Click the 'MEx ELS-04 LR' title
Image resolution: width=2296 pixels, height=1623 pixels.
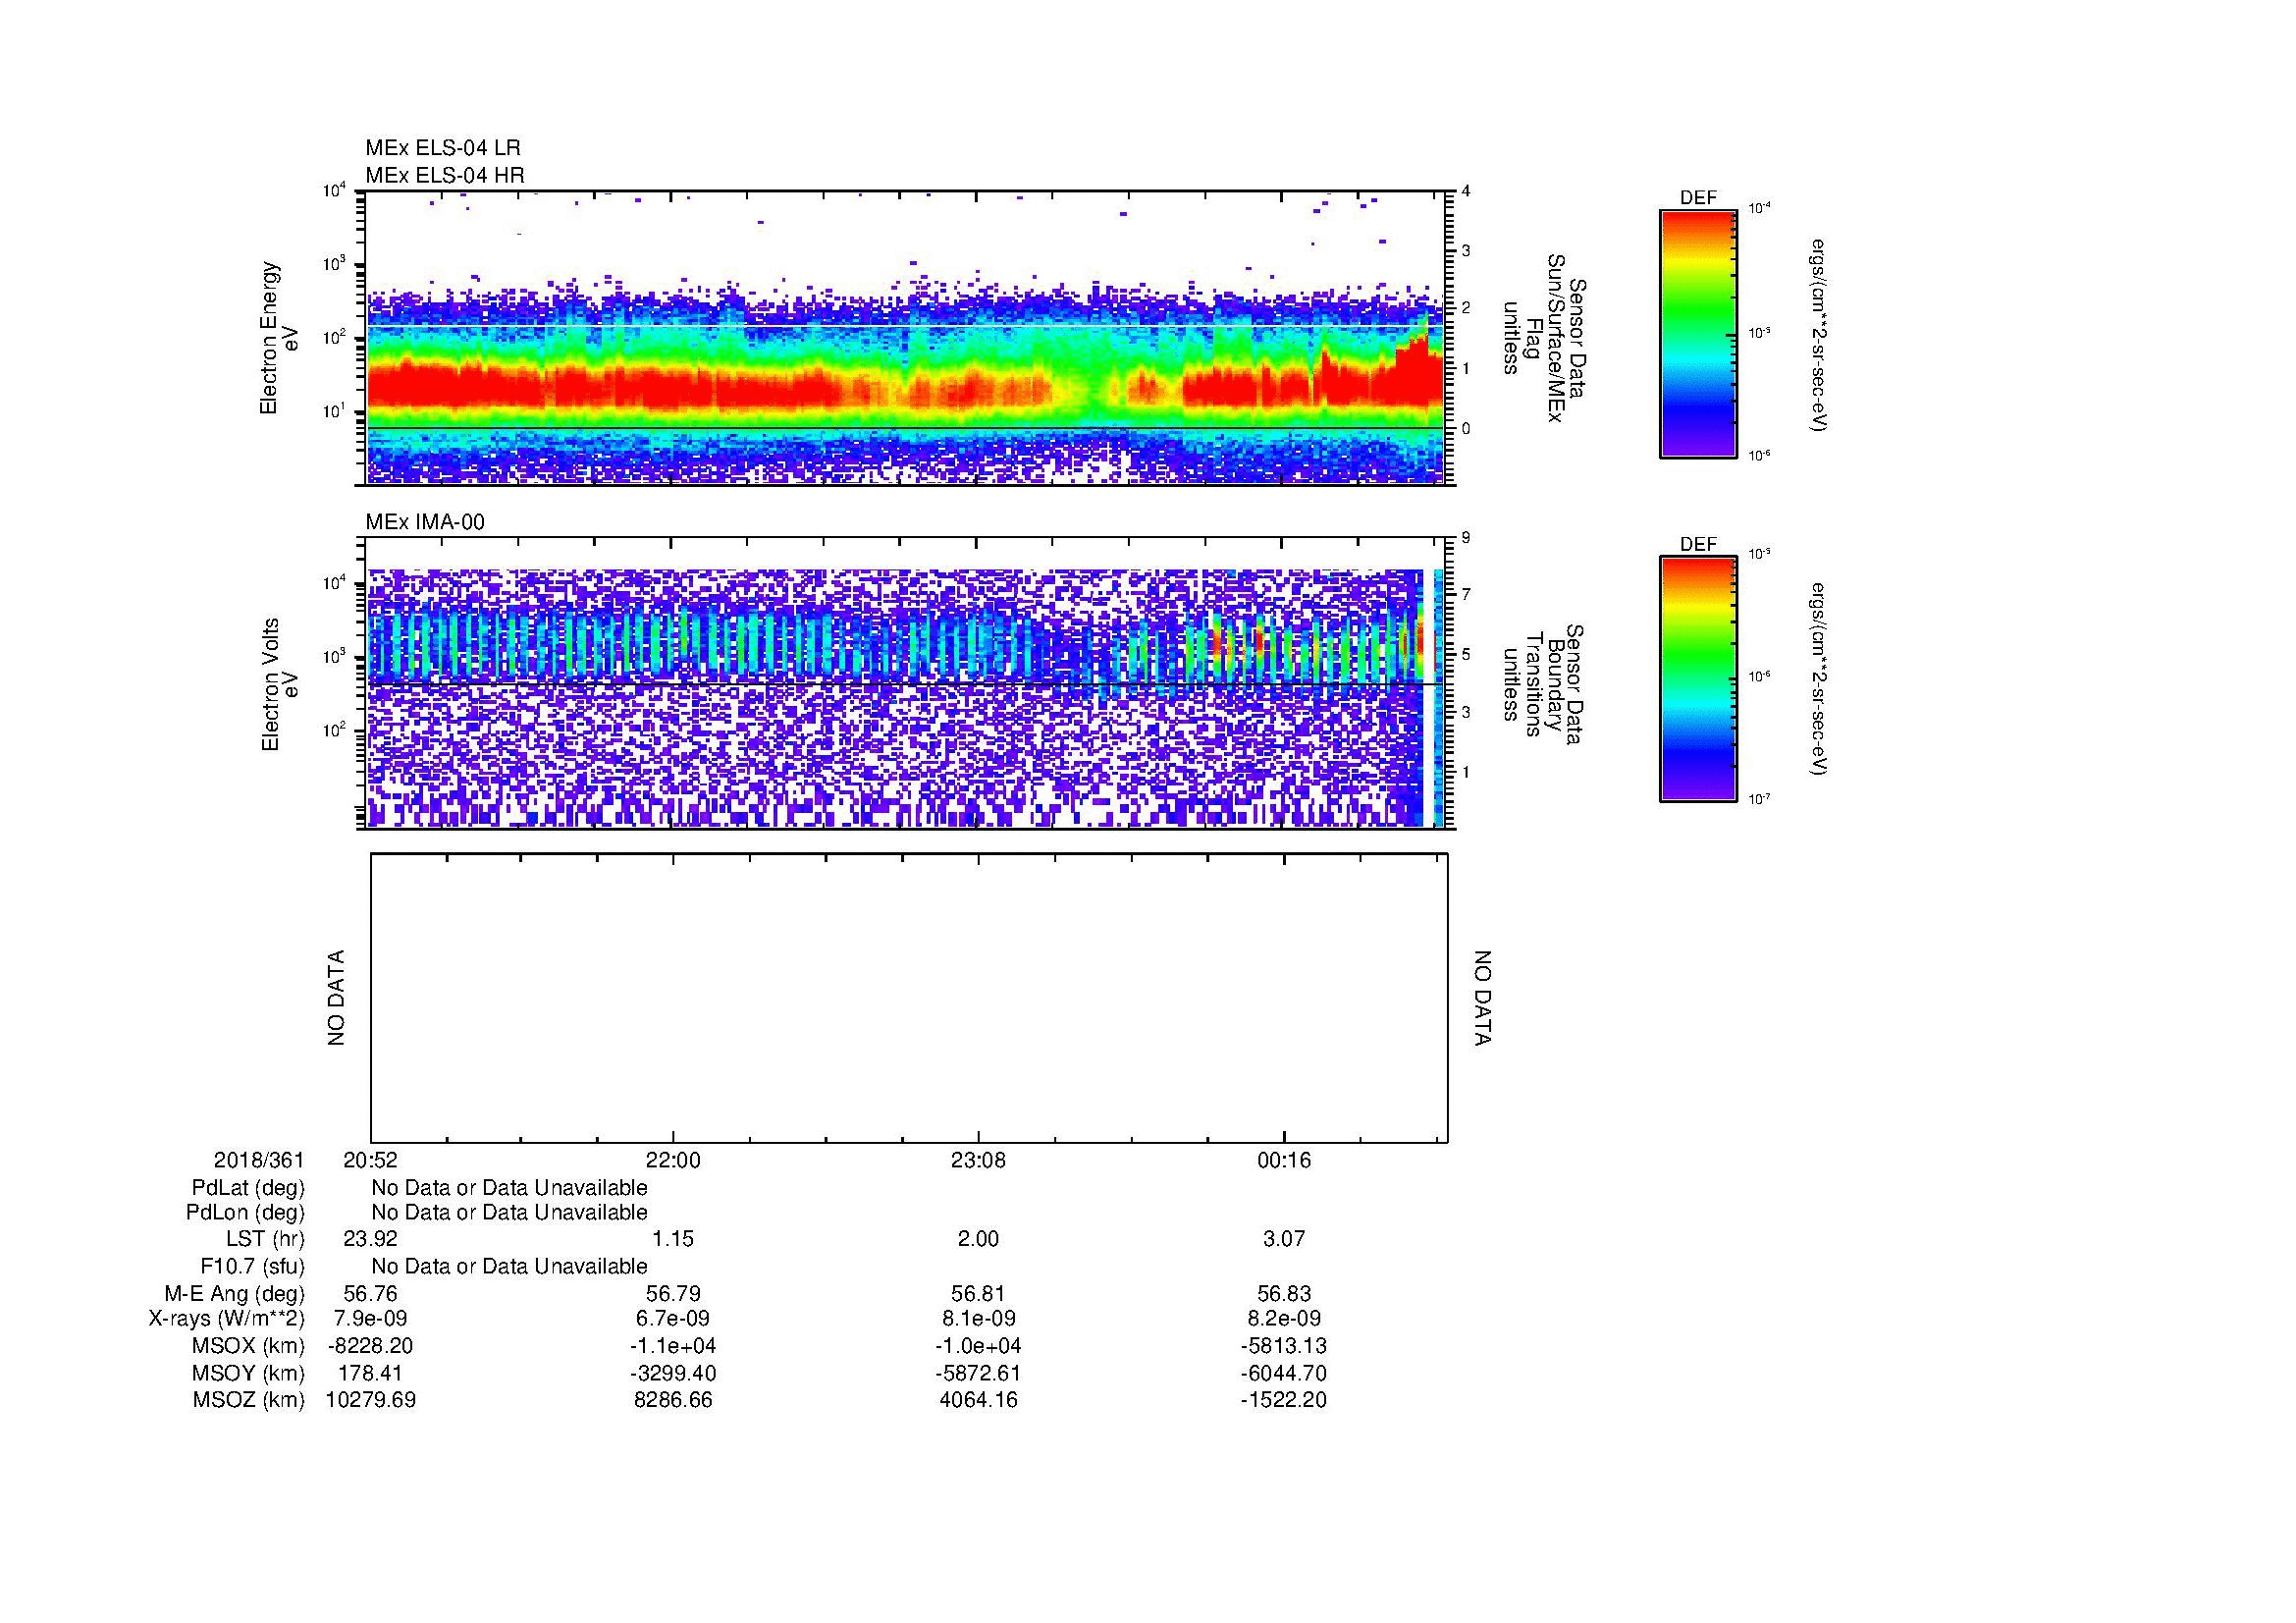click(x=443, y=148)
